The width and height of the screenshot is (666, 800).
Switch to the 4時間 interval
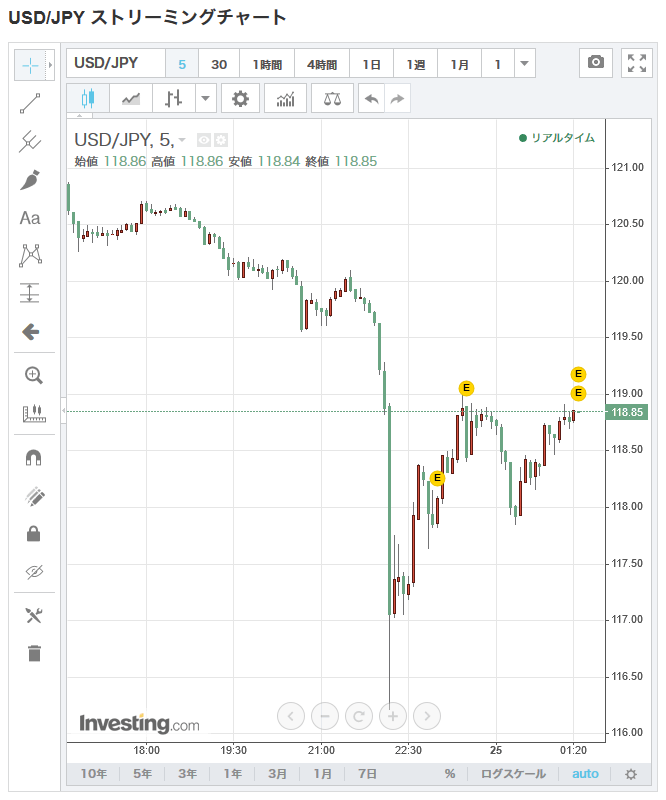(322, 64)
